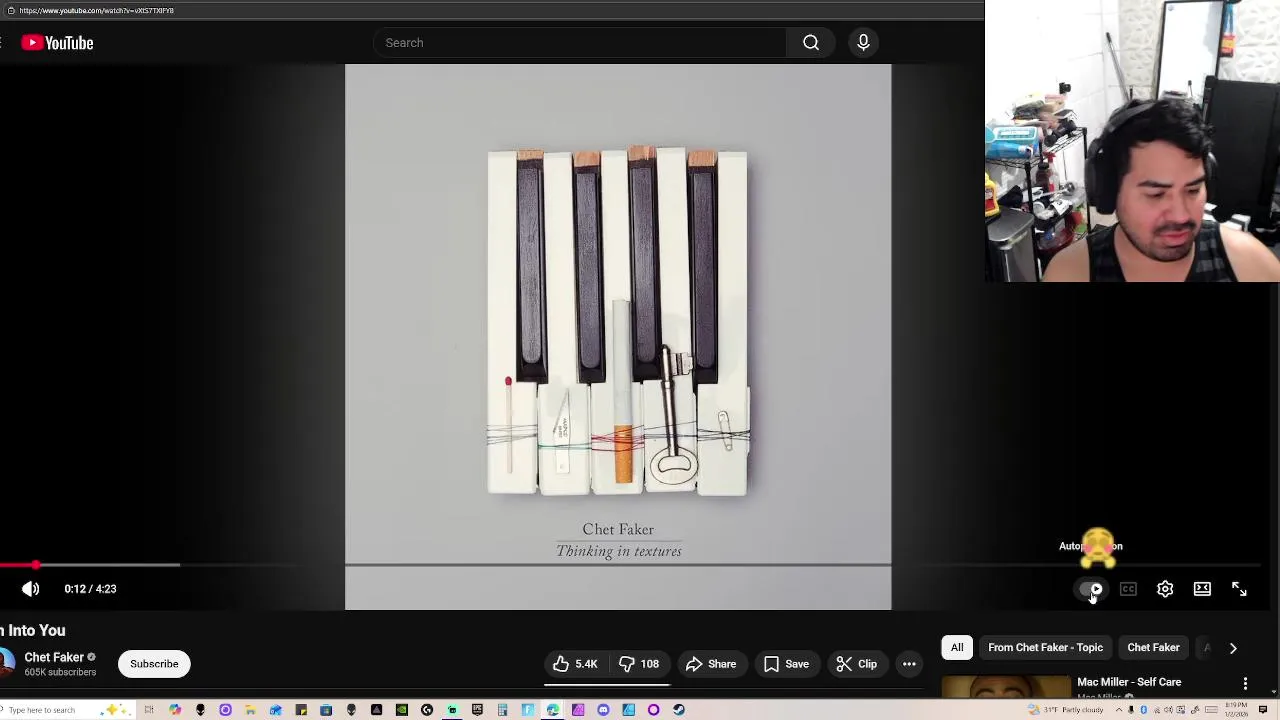This screenshot has height=720, width=1280.
Task: Select From Chet Faker - Topic chip
Action: [1045, 648]
